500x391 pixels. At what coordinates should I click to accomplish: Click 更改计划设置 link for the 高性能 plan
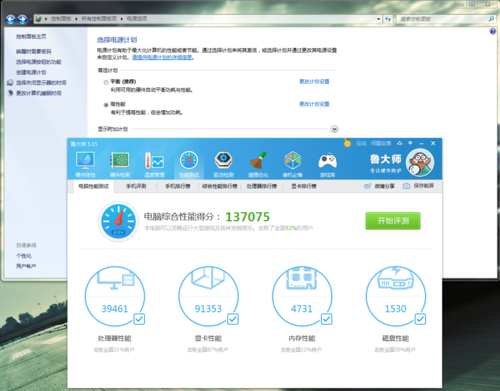coord(314,104)
